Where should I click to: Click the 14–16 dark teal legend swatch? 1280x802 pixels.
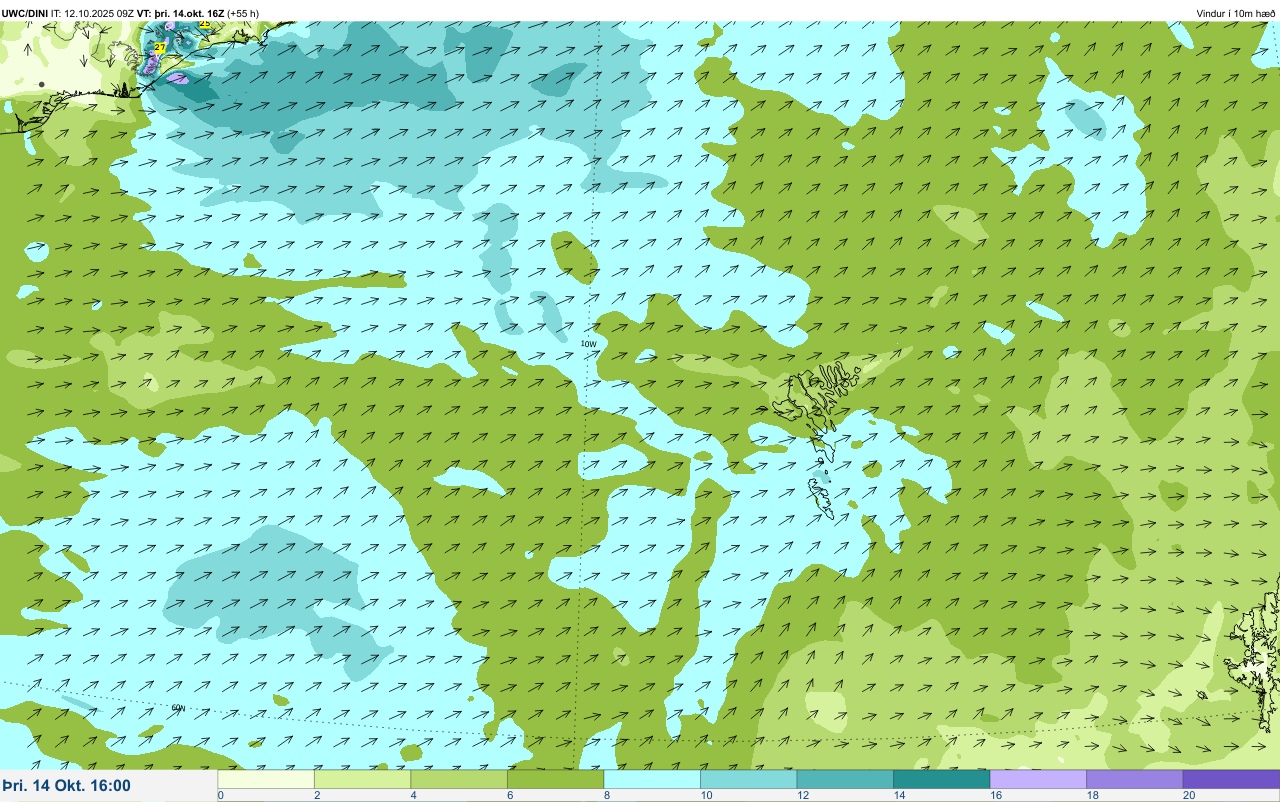(x=941, y=779)
